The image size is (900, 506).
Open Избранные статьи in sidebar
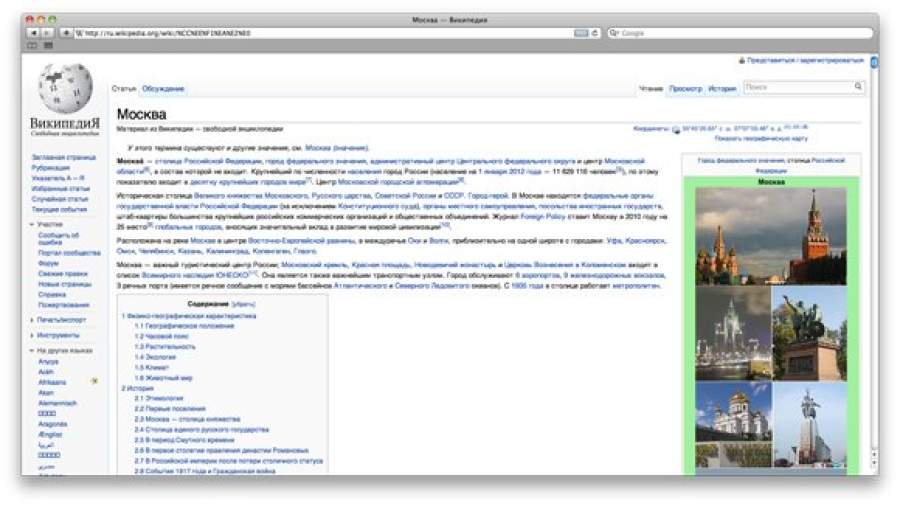61,188
